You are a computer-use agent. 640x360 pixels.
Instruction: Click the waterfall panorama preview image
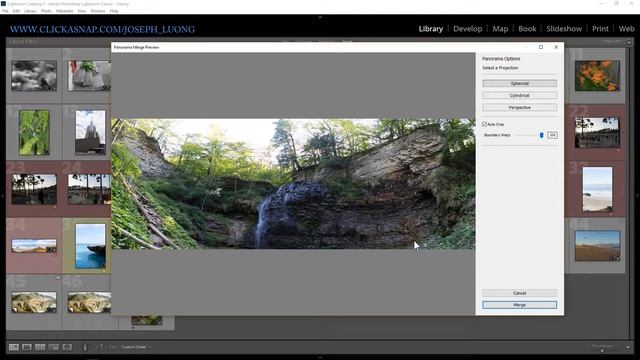(293, 184)
